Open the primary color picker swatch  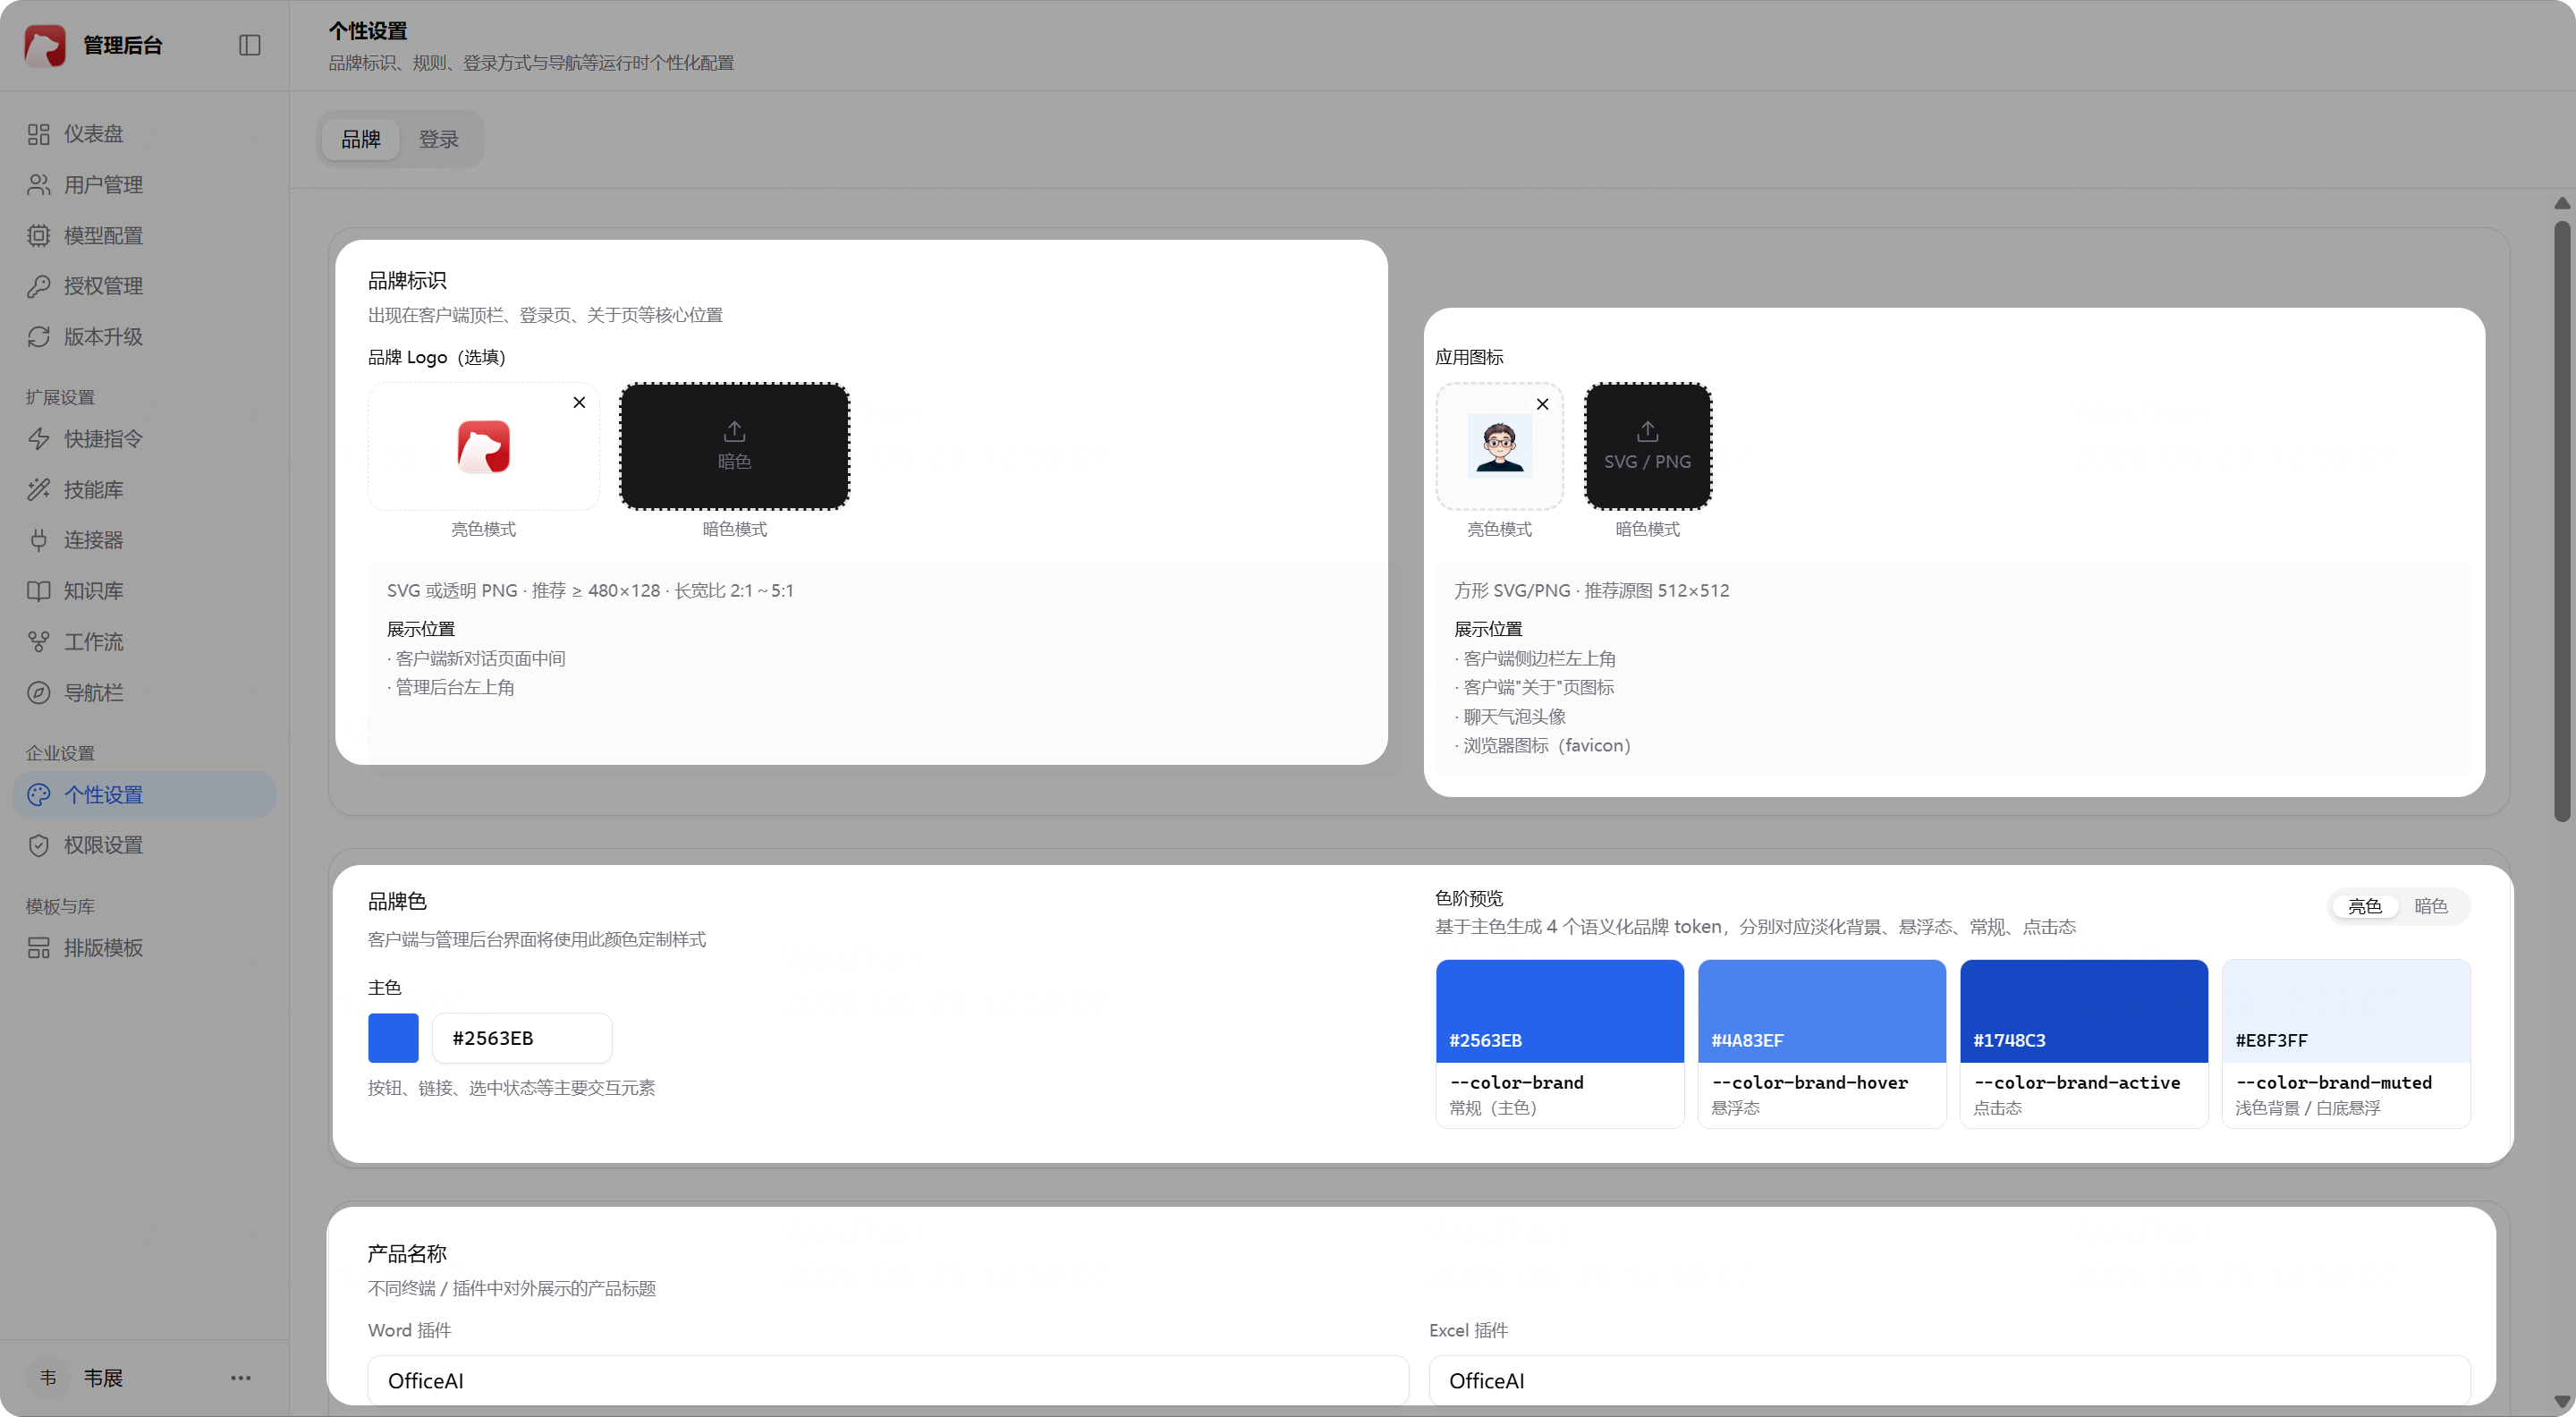click(393, 1038)
